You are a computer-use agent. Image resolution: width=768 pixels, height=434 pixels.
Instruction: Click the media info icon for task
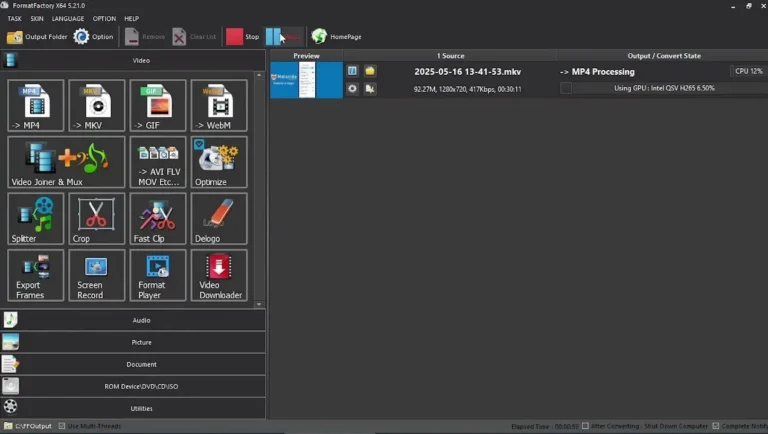coord(352,71)
